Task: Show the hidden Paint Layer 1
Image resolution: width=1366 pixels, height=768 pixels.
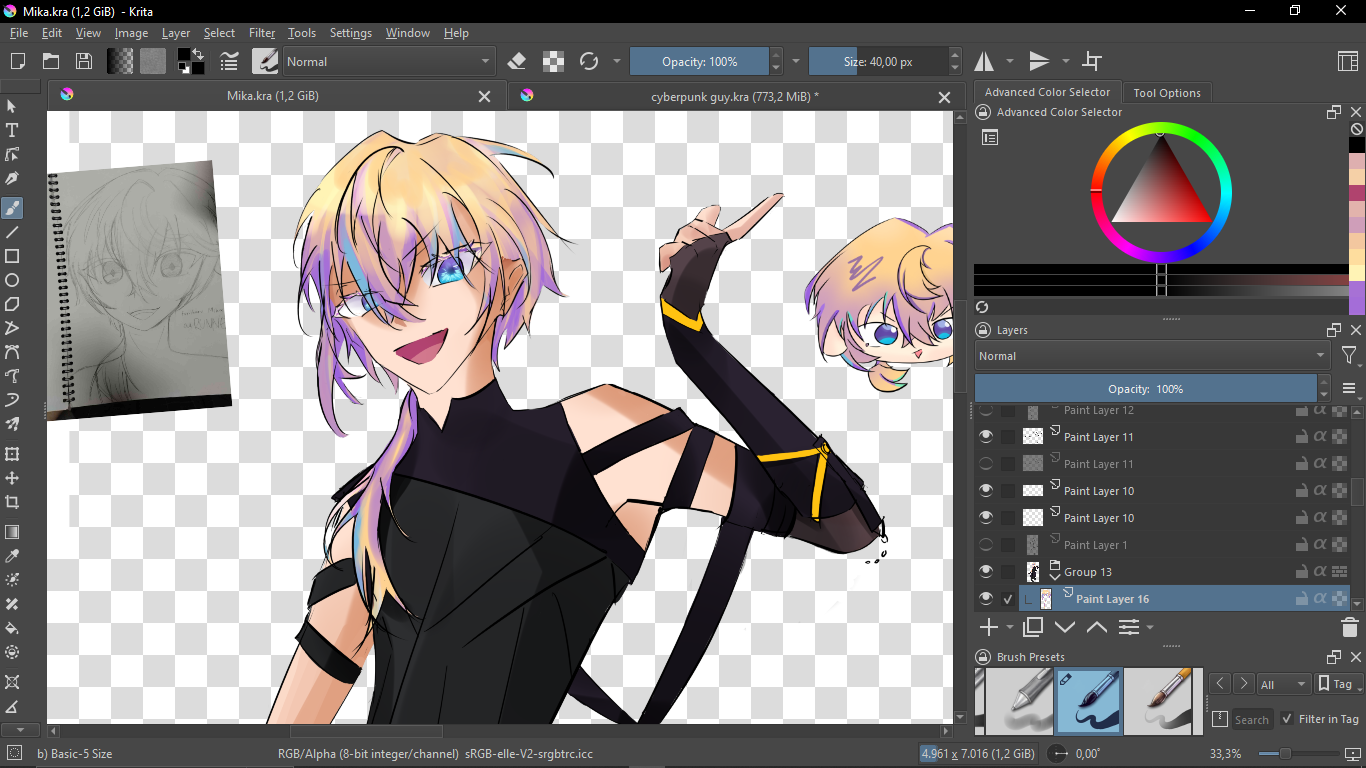Action: (x=986, y=545)
